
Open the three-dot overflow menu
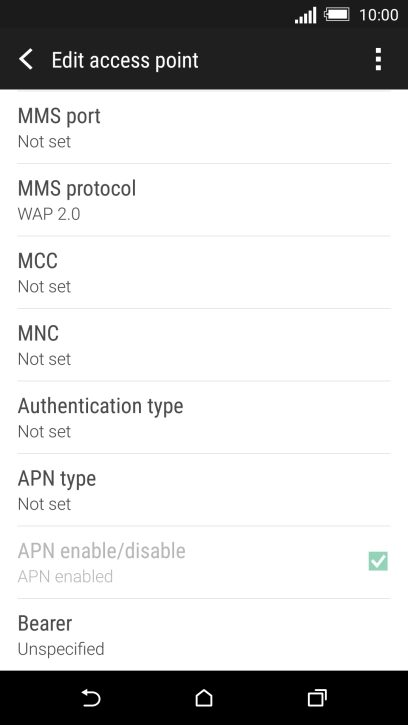pyautogui.click(x=378, y=59)
